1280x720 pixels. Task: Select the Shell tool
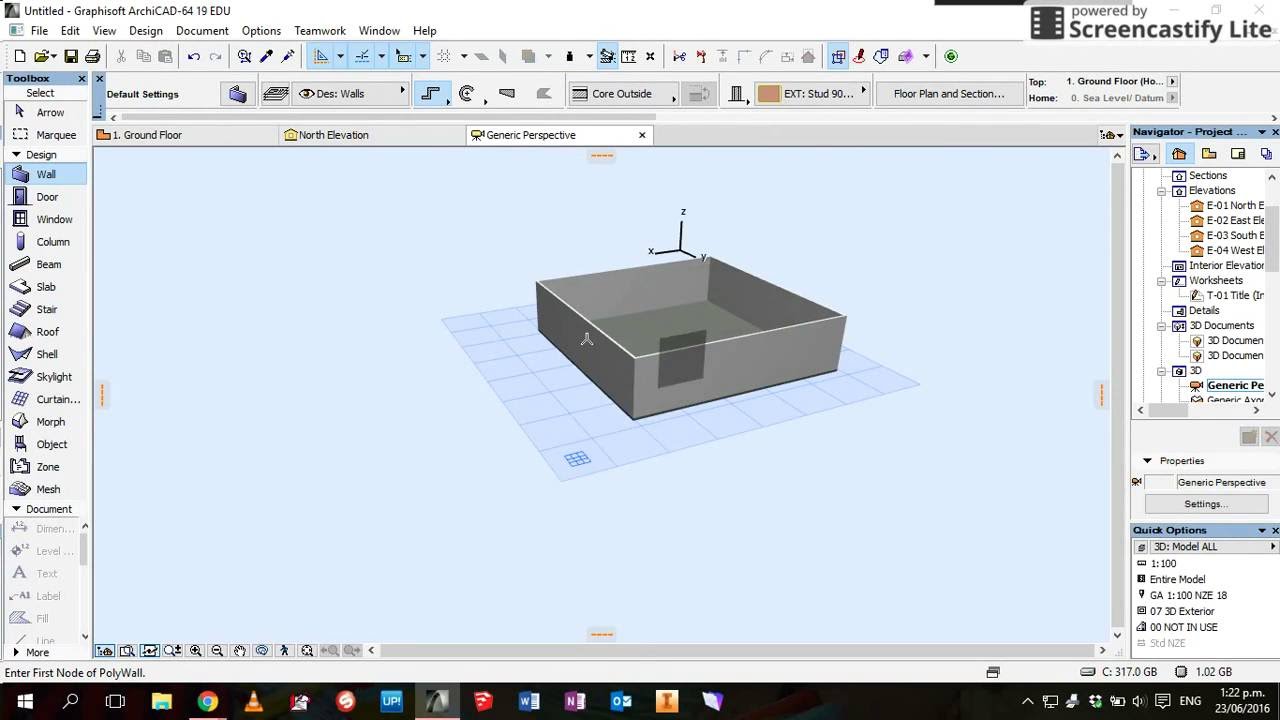[x=45, y=354]
